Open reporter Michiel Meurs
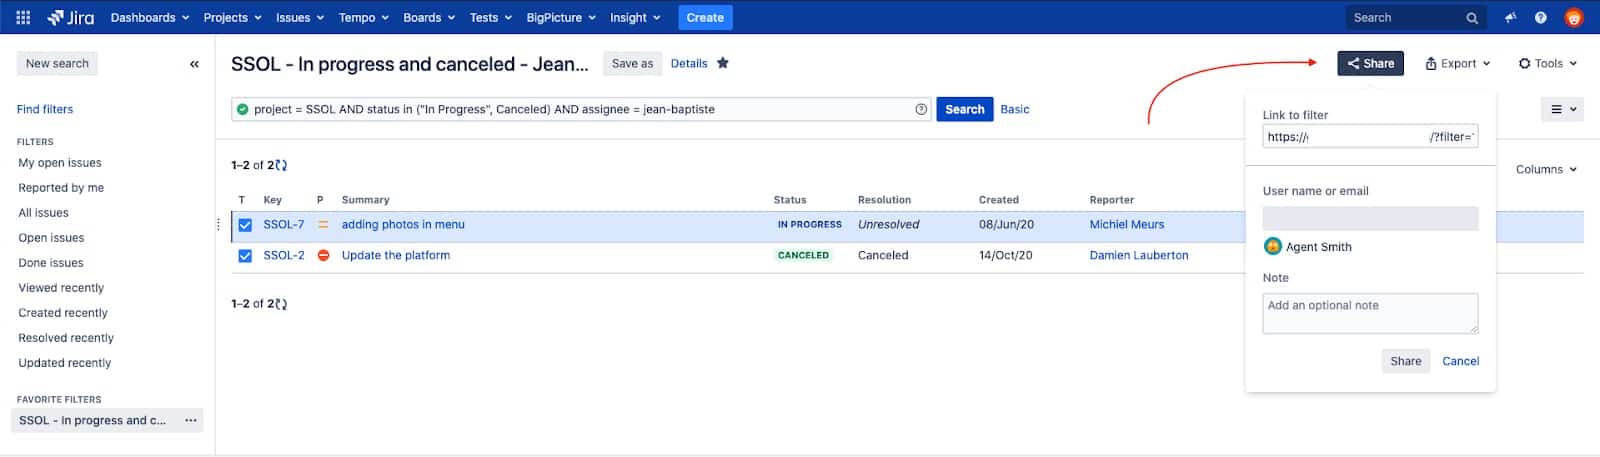Viewport: 1600px width, 457px height. 1127,225
